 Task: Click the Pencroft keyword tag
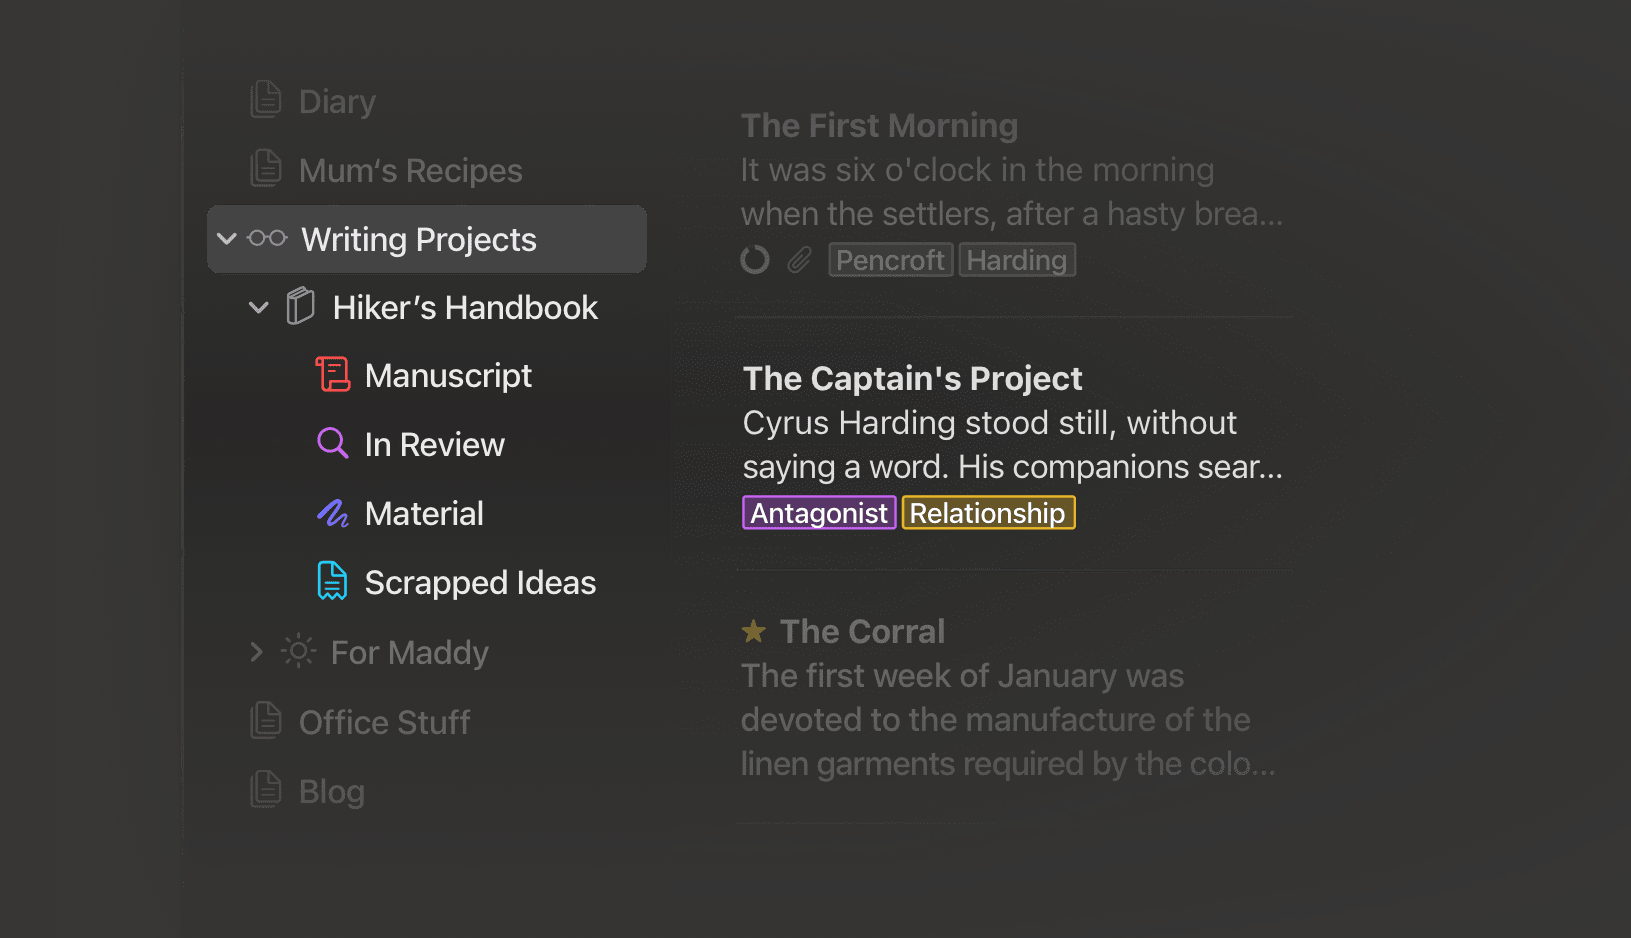coord(890,260)
